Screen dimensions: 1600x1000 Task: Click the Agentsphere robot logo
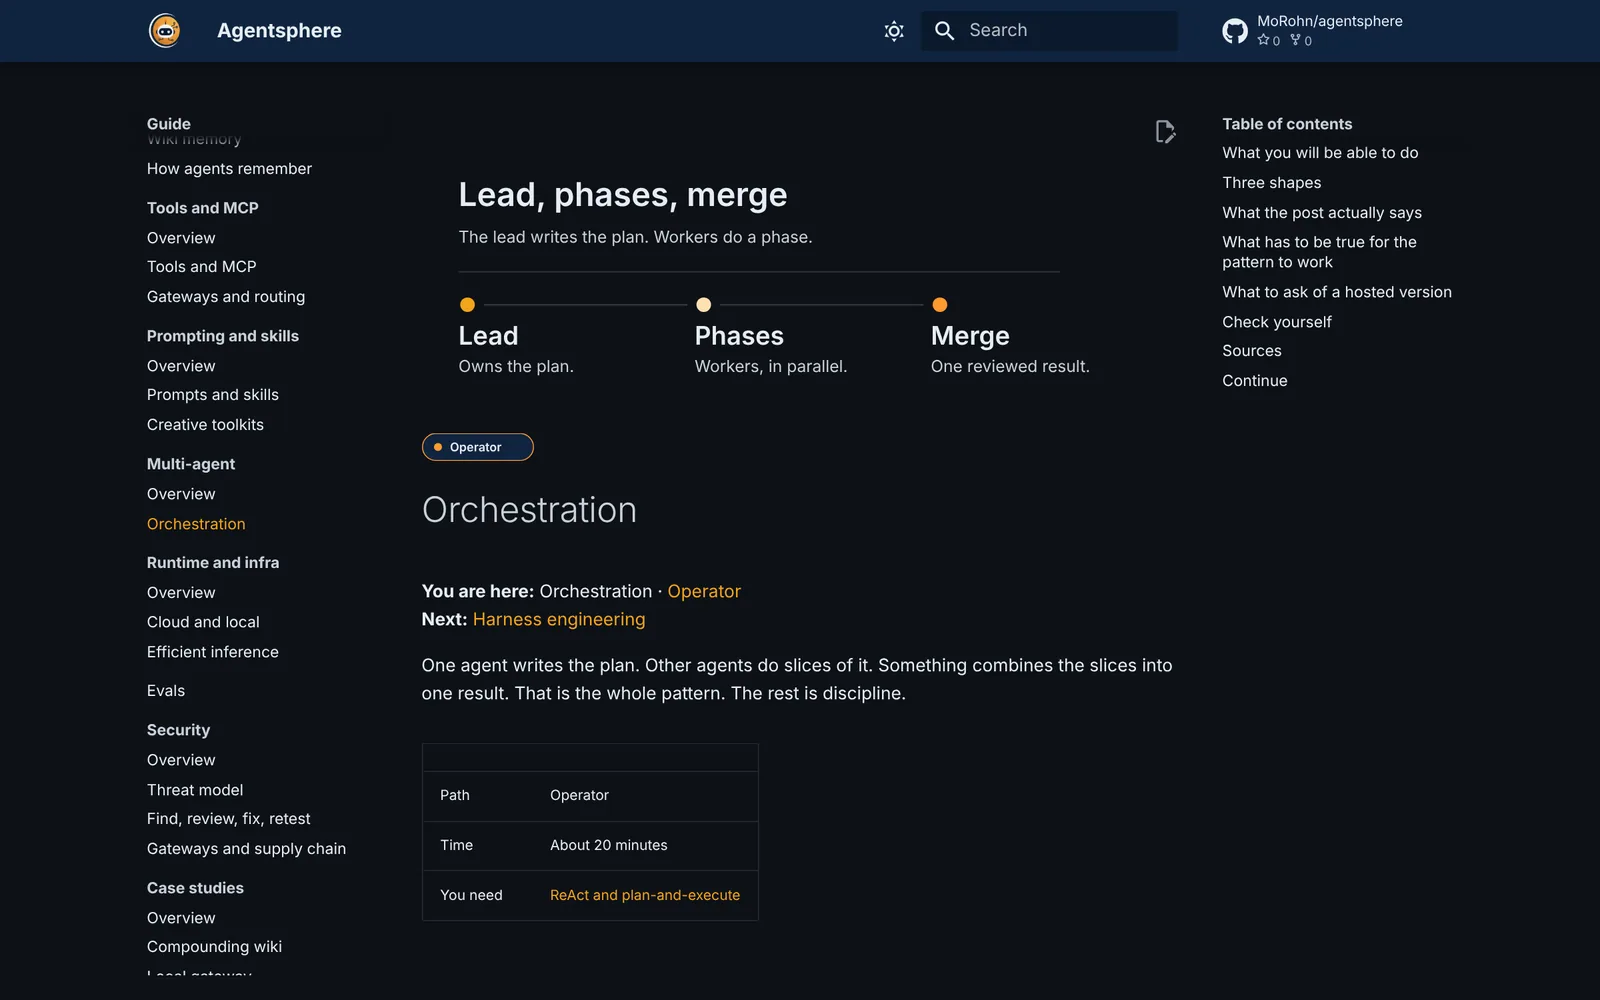tap(165, 31)
